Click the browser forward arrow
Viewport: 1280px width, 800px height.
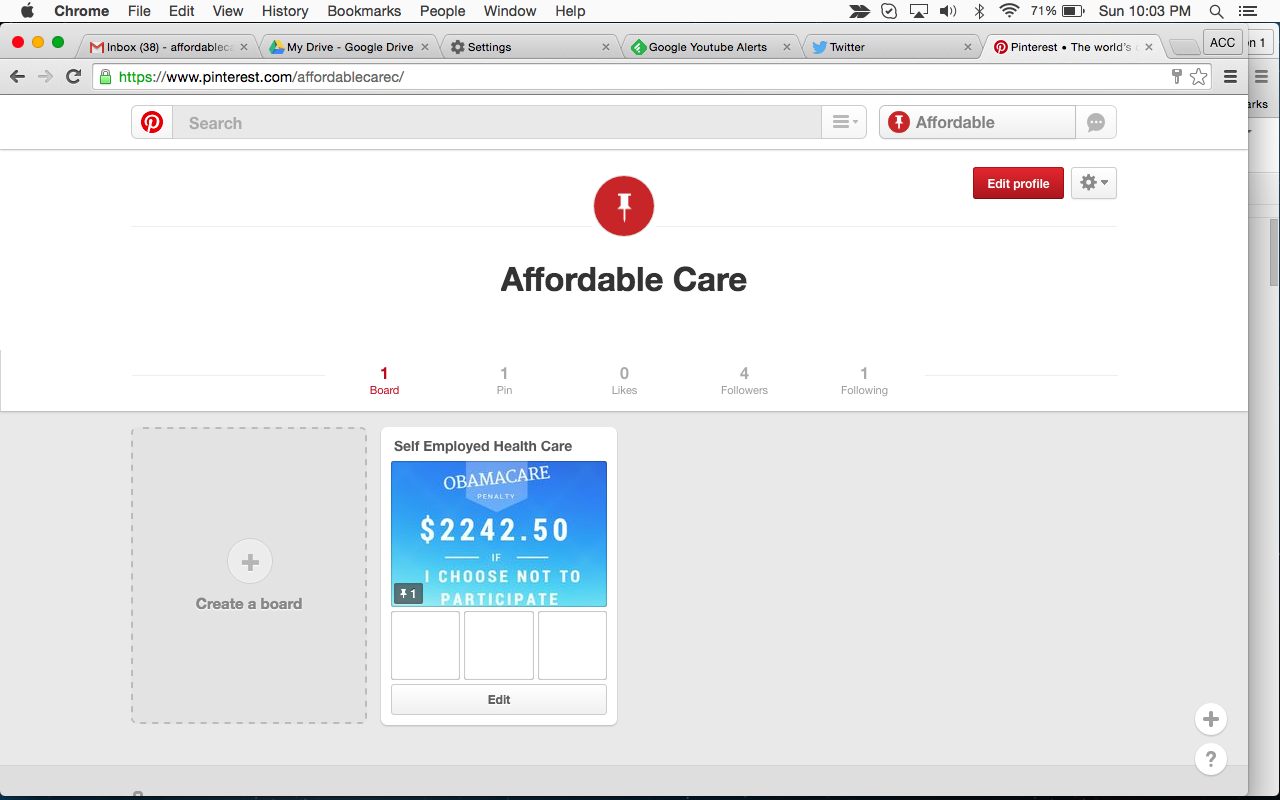pos(45,76)
